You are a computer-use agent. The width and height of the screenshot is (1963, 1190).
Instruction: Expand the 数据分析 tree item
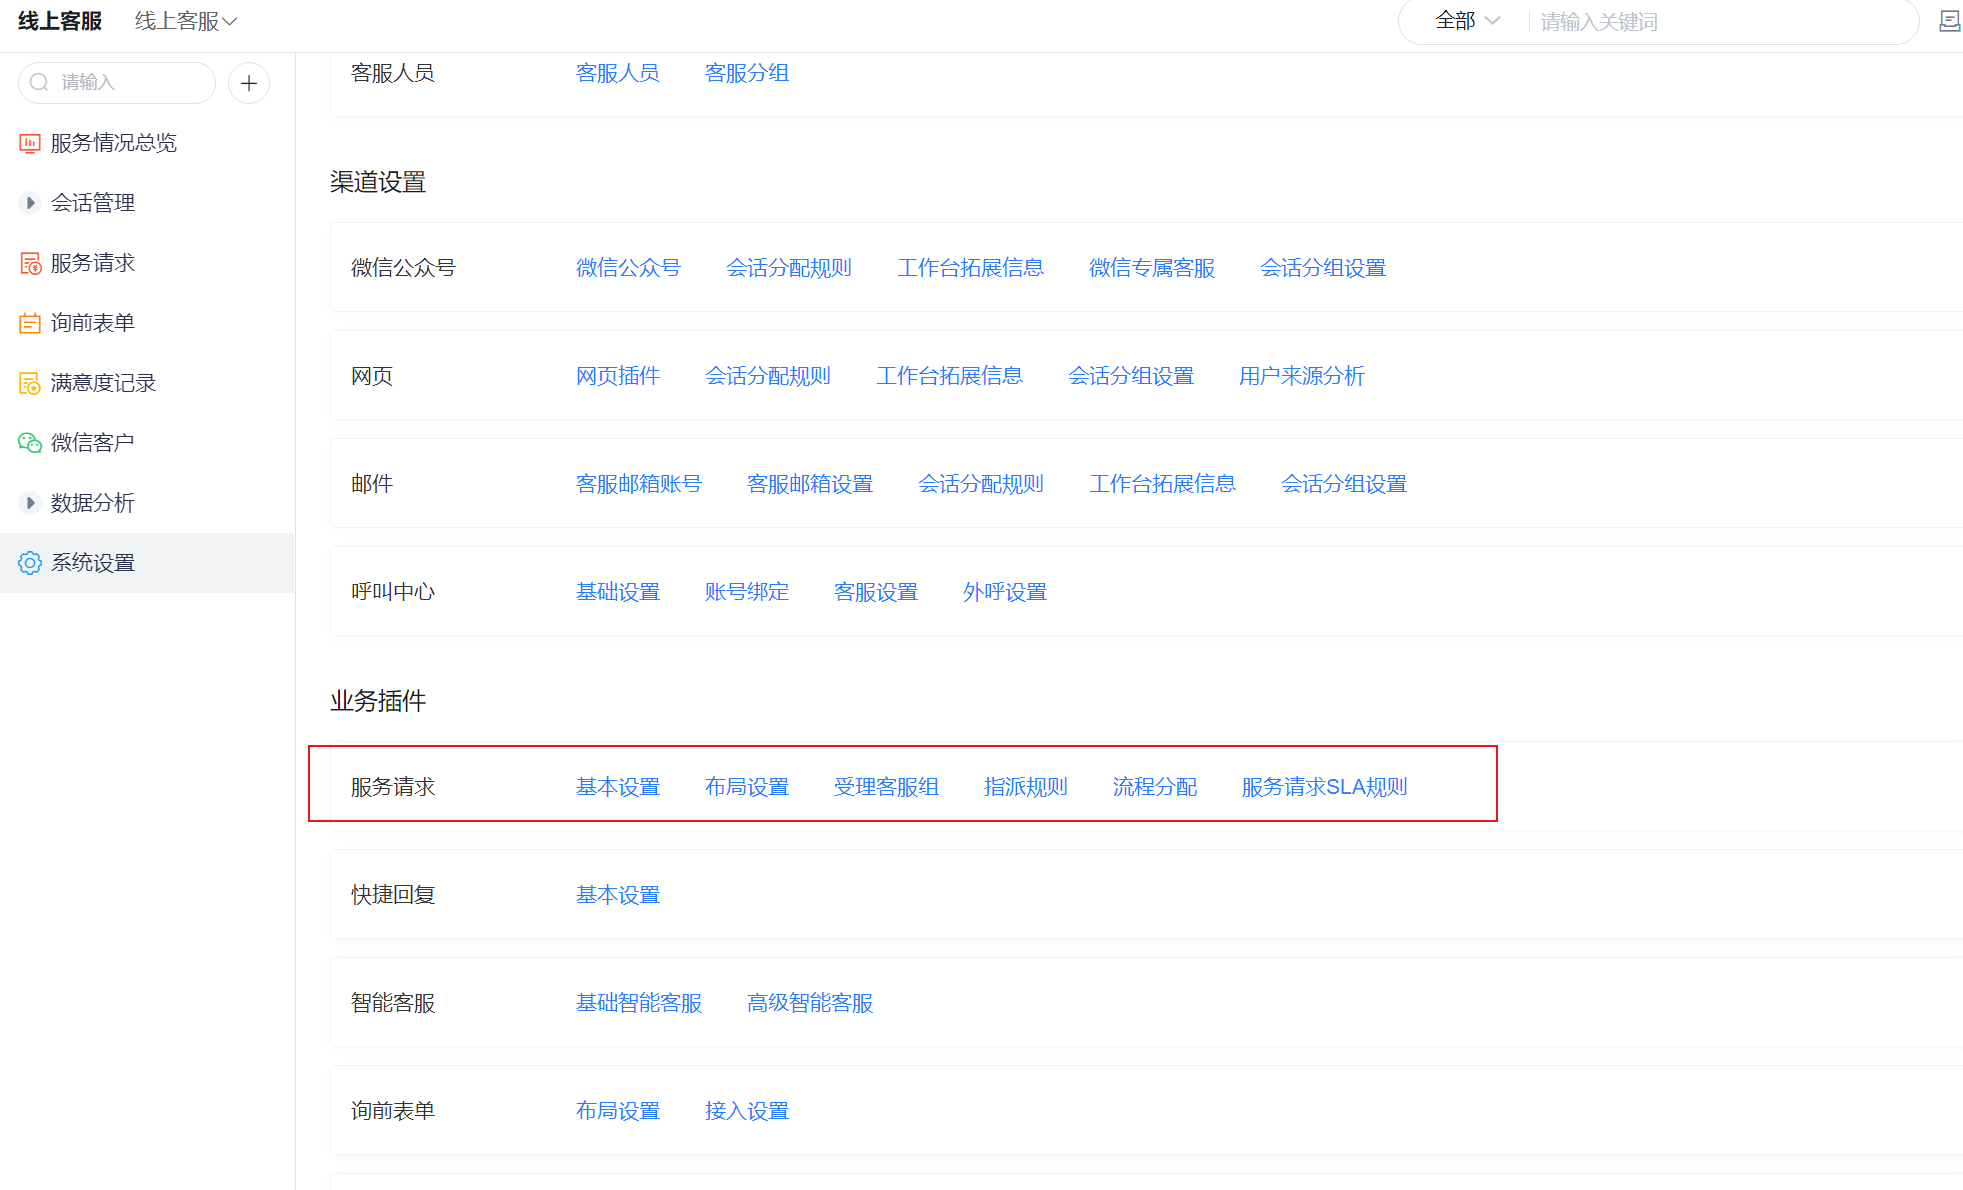30,503
